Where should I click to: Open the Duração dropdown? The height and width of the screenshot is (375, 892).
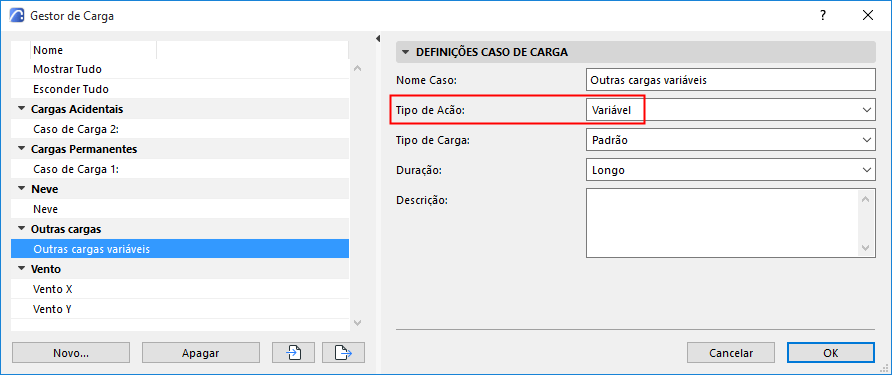(x=730, y=170)
